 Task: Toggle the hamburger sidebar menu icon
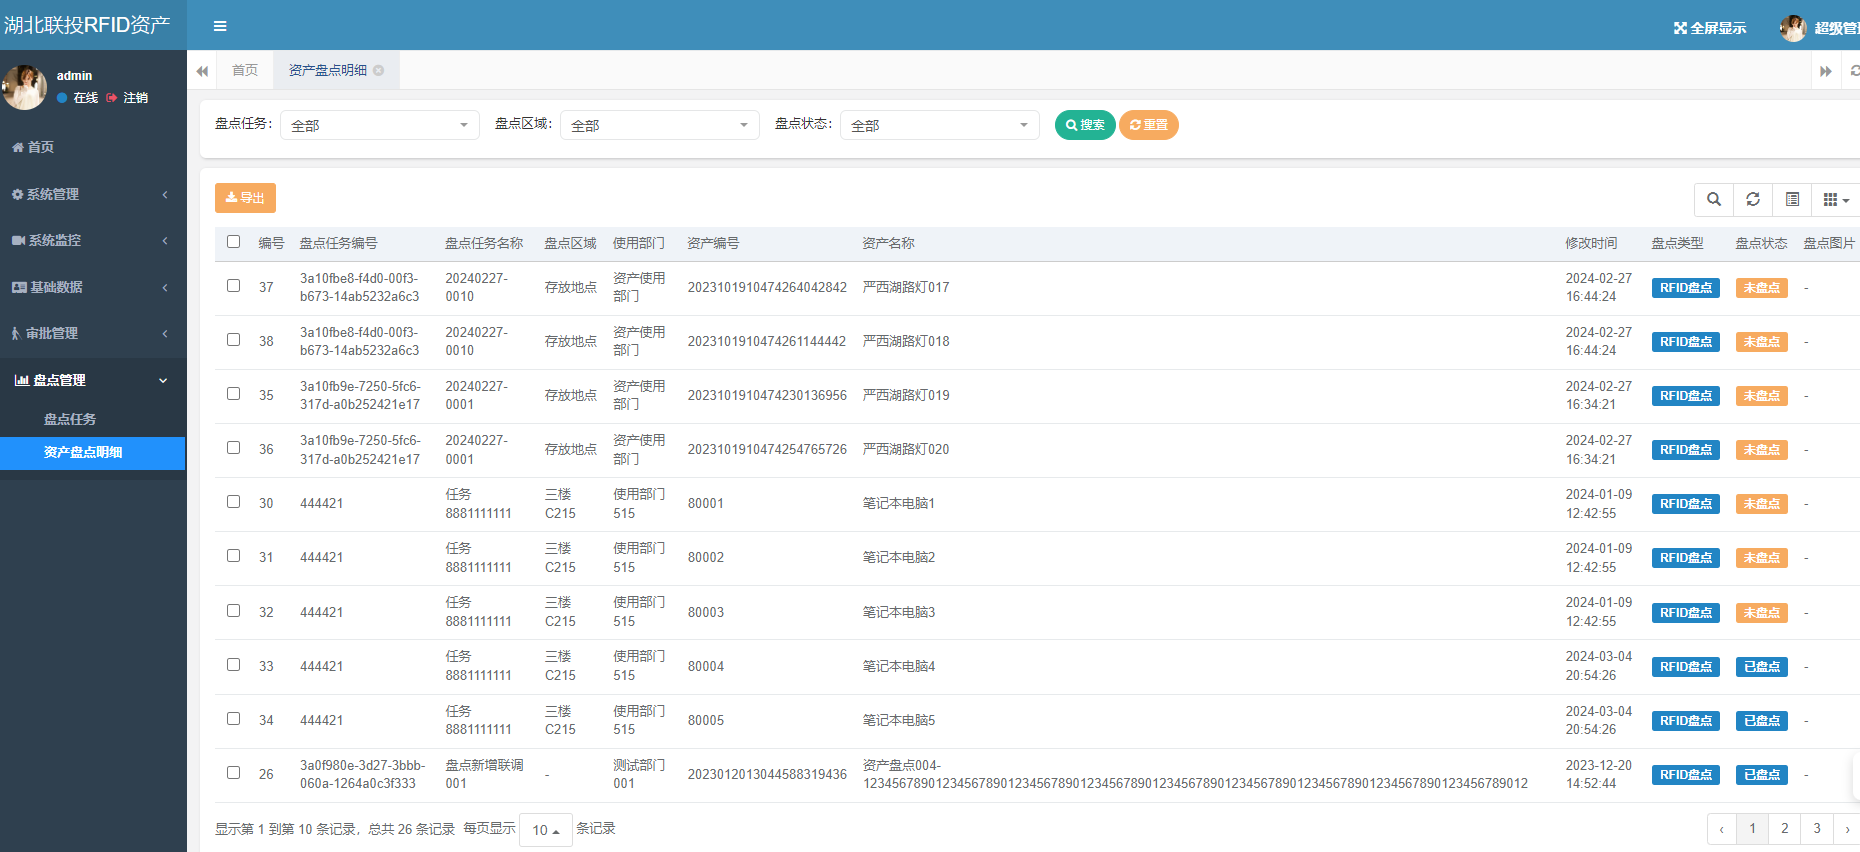[x=220, y=26]
